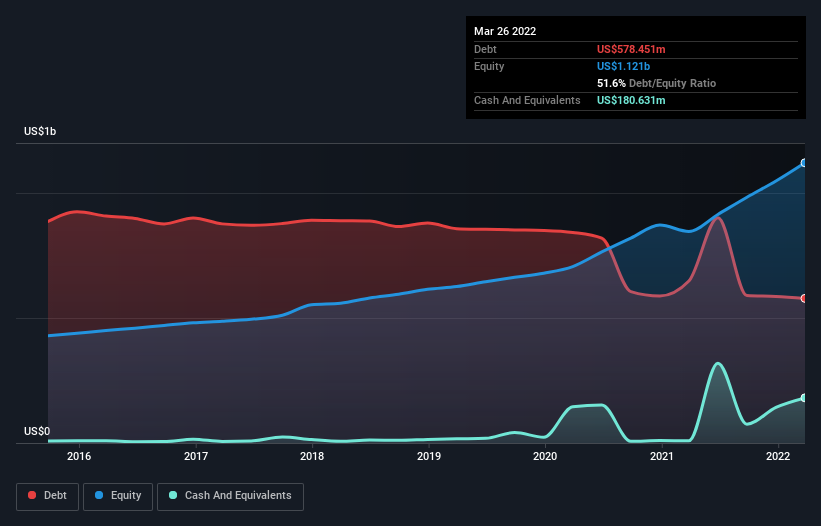Click the US$180.631m cash value
The height and width of the screenshot is (526, 821).
tap(631, 100)
